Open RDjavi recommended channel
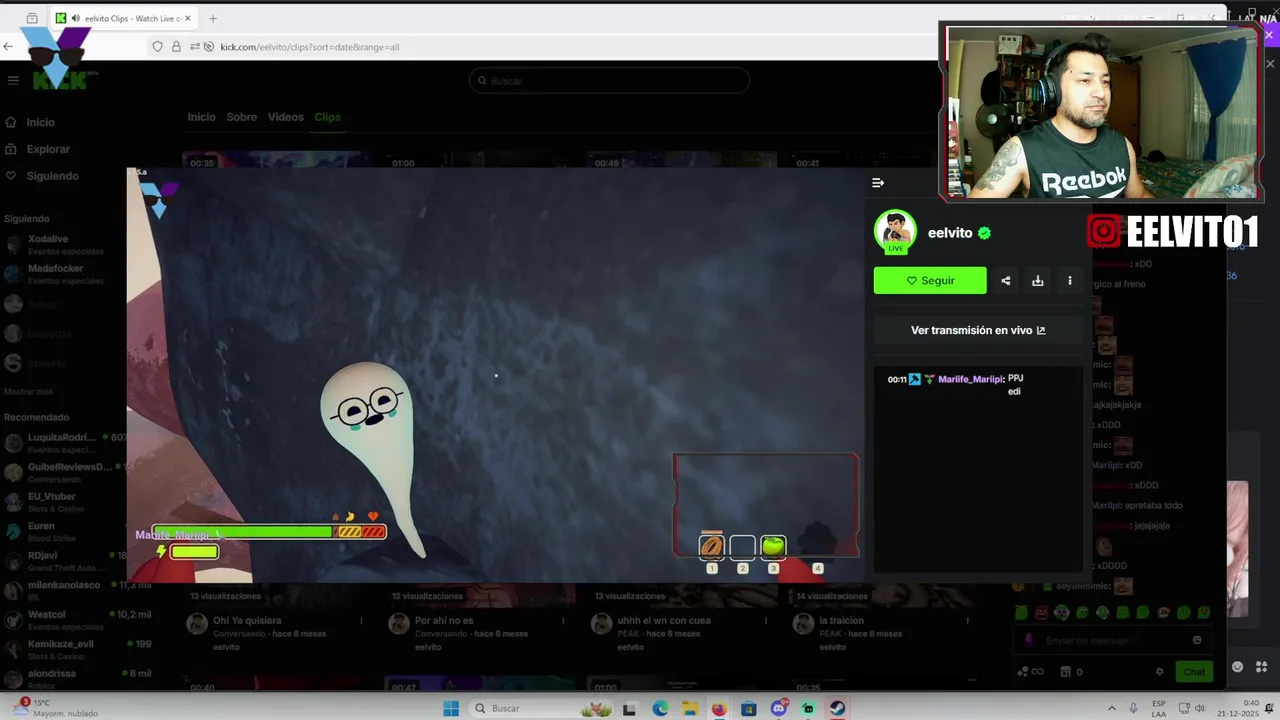This screenshot has height=720, width=1280. coord(65,561)
